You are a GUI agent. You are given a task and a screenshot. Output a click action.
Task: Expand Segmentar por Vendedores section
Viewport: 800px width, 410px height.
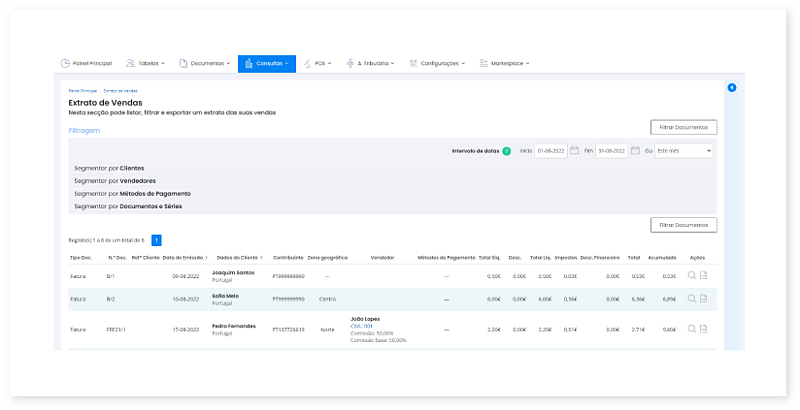pos(115,181)
